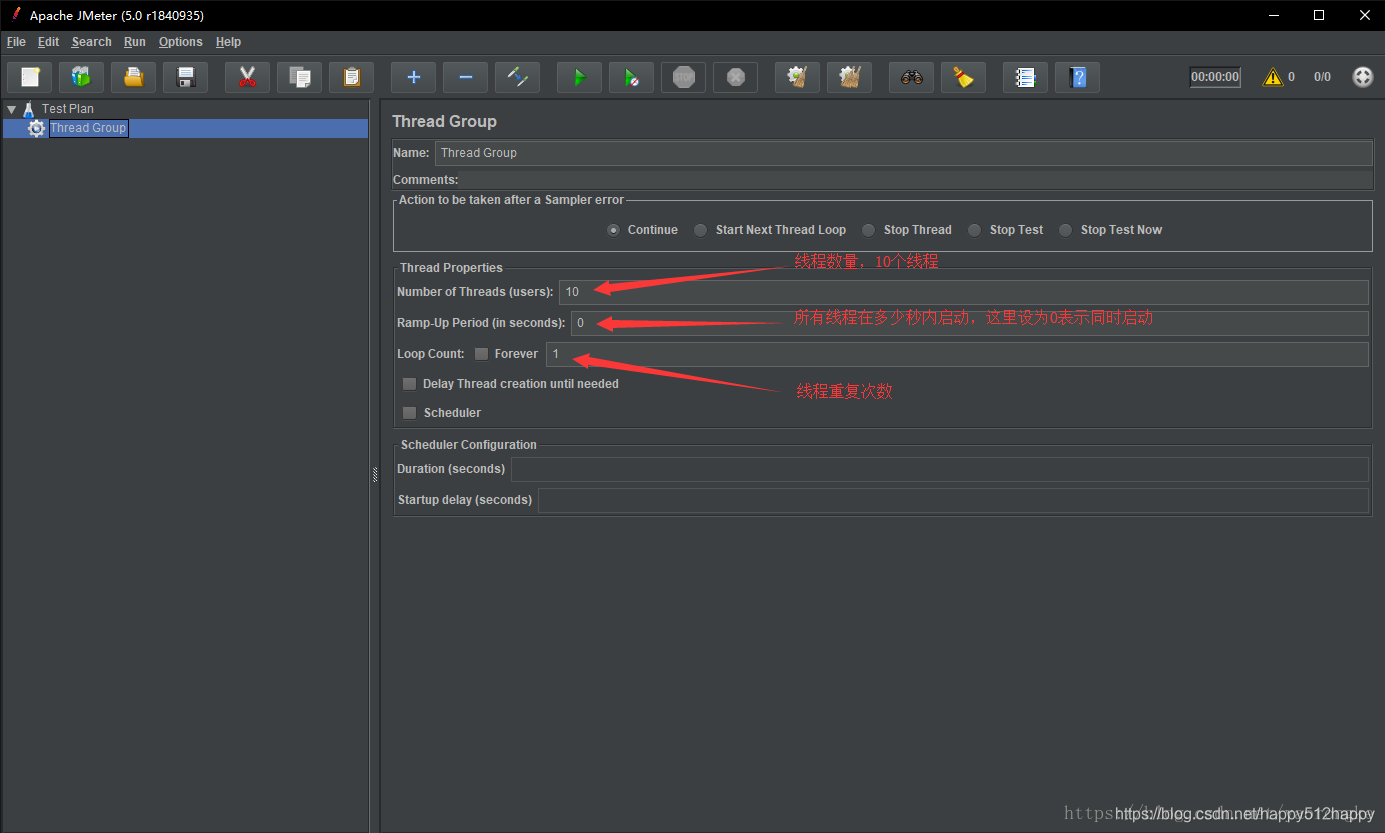This screenshot has width=1385, height=833.
Task: Open the Search menu
Action: 92,42
